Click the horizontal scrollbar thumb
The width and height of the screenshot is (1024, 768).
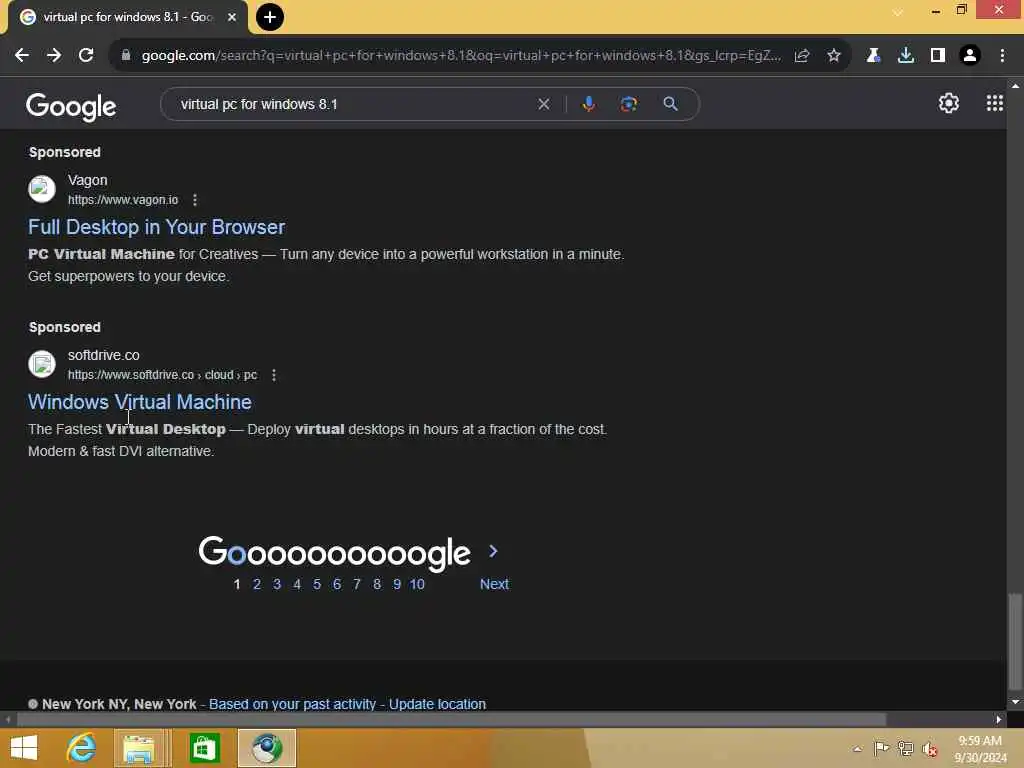coord(451,719)
